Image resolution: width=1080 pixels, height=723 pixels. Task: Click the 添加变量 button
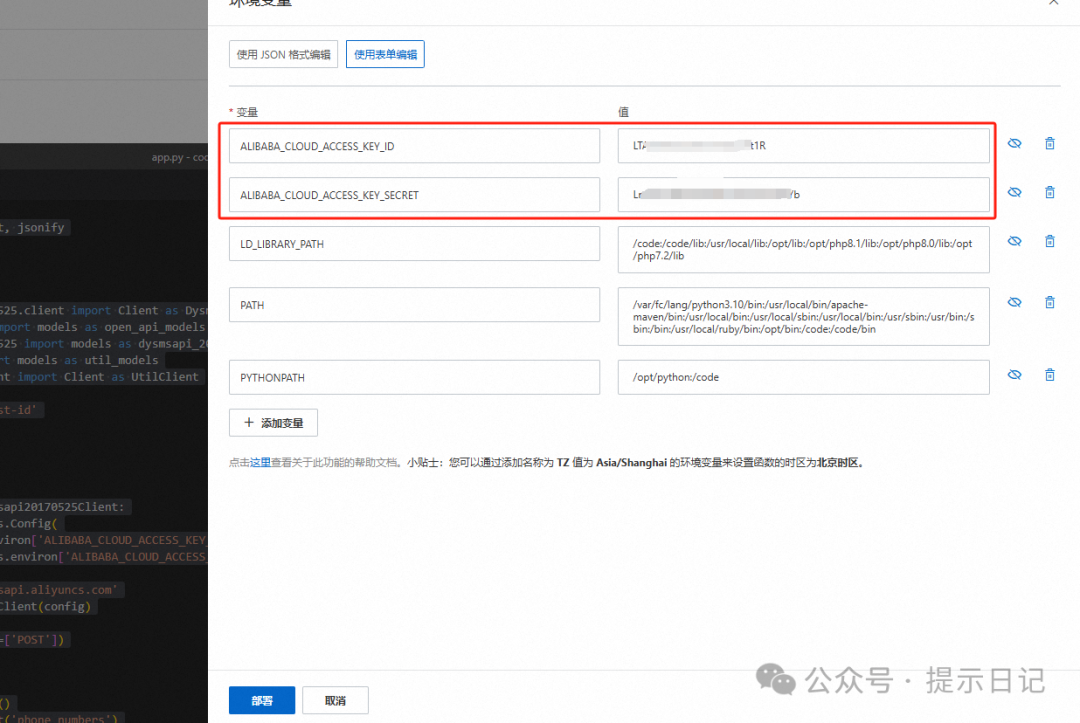pyautogui.click(x=273, y=423)
